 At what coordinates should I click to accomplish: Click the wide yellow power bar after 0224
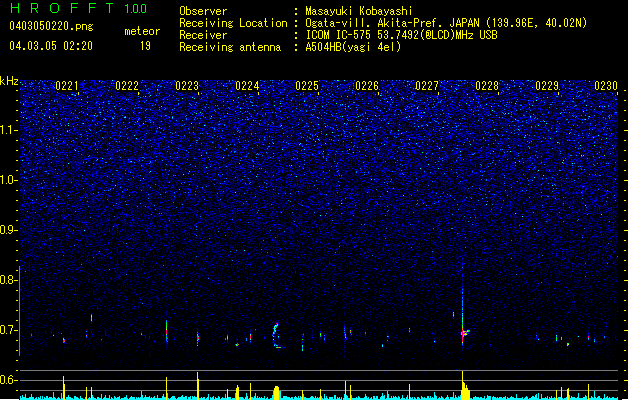point(276,392)
